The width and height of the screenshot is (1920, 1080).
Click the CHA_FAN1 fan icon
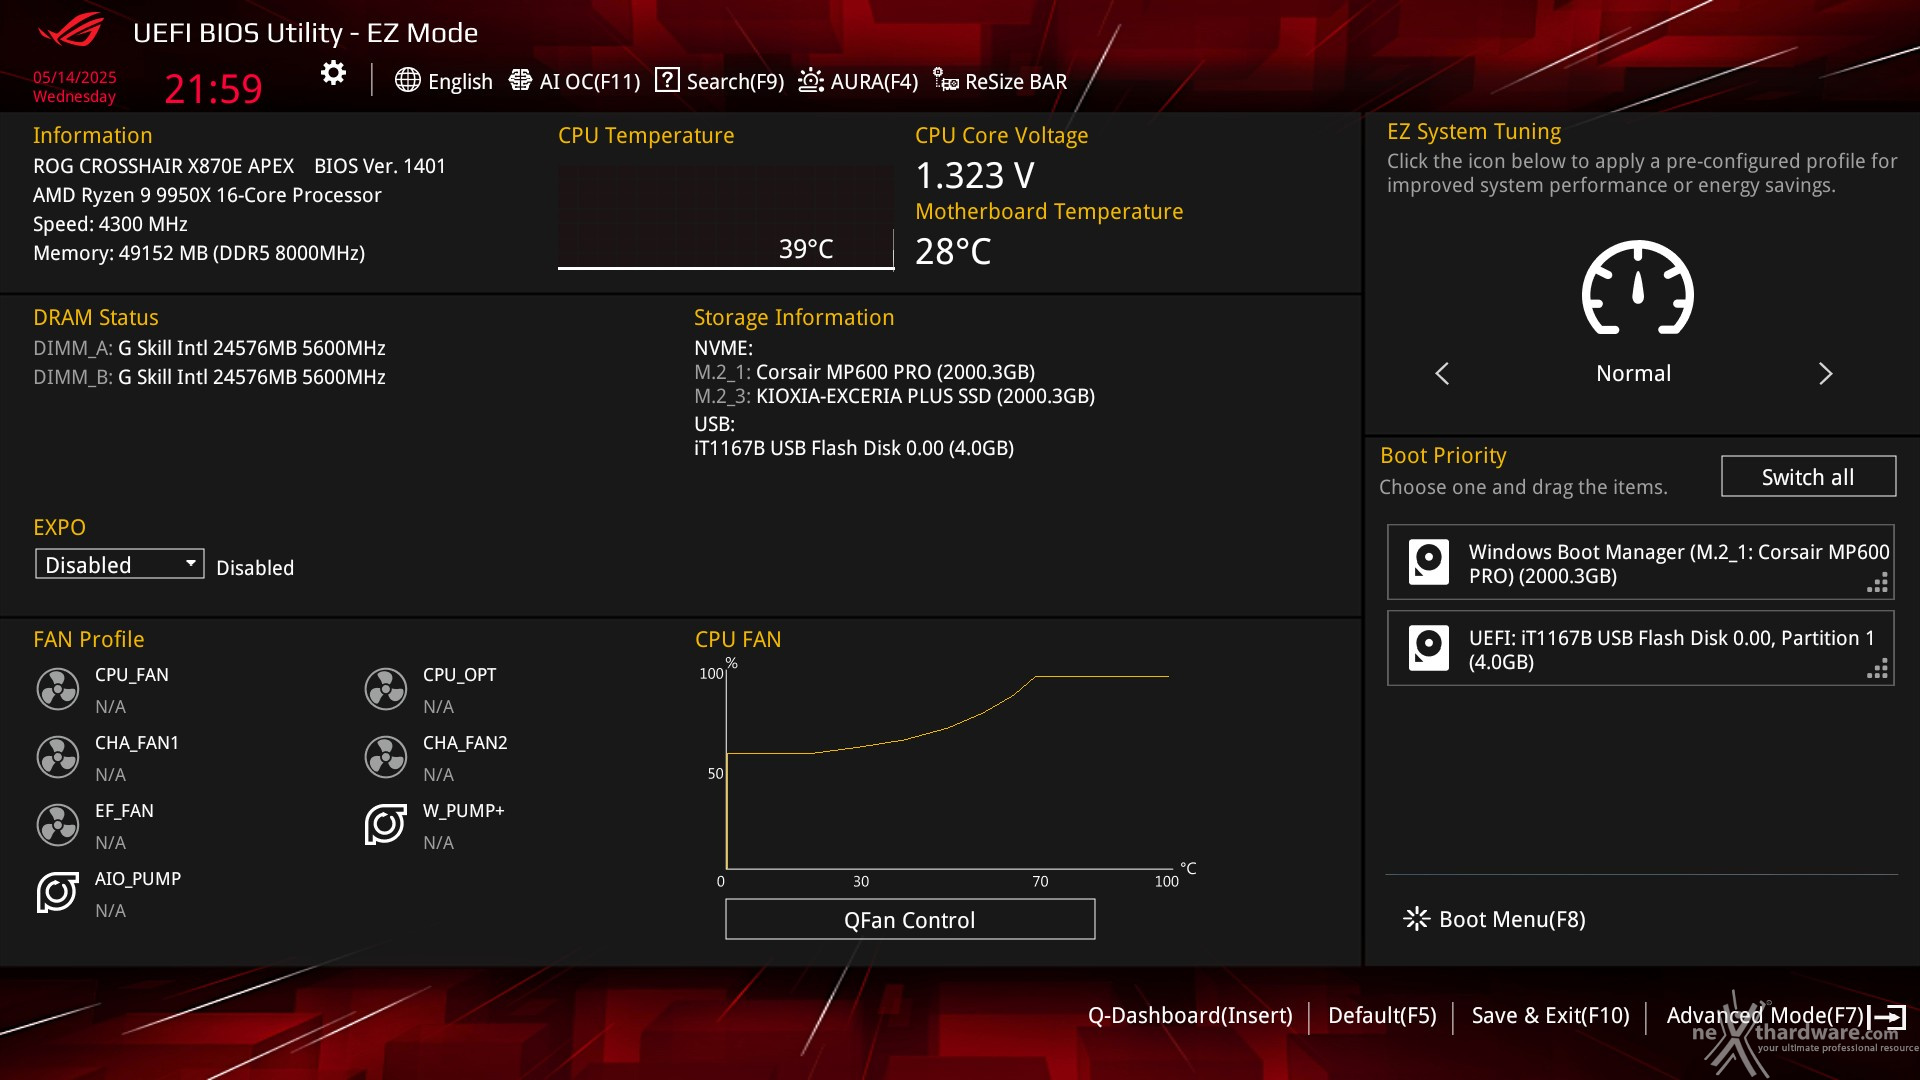(x=58, y=757)
